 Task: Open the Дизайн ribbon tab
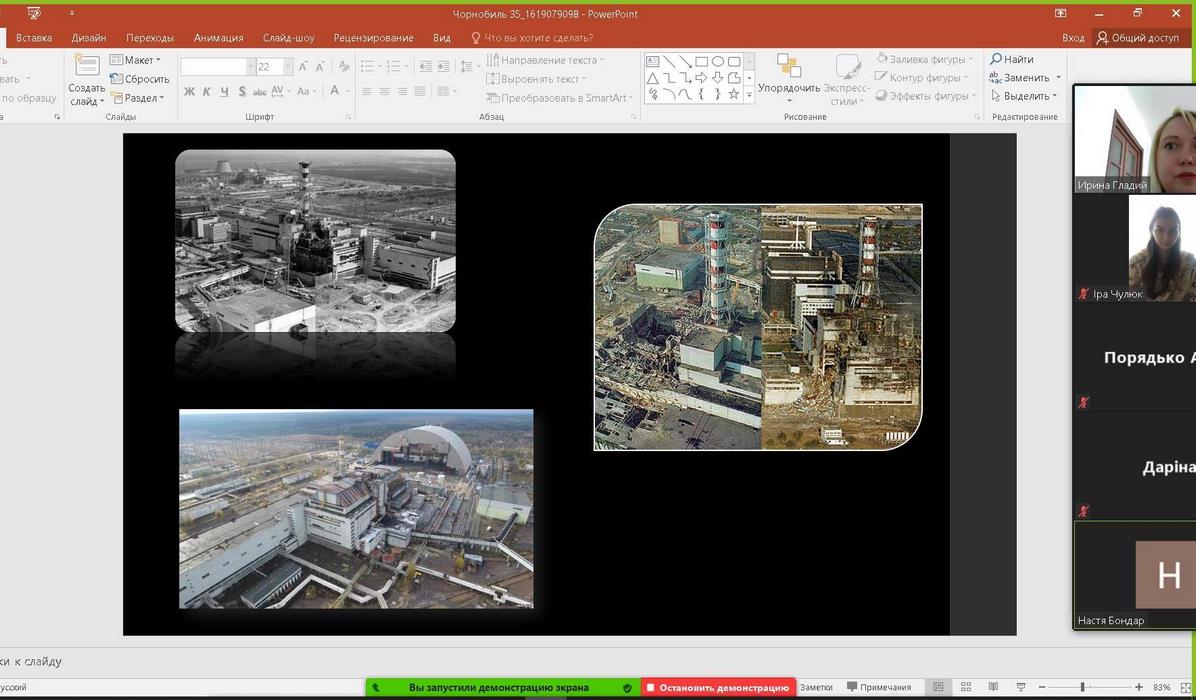coord(89,38)
